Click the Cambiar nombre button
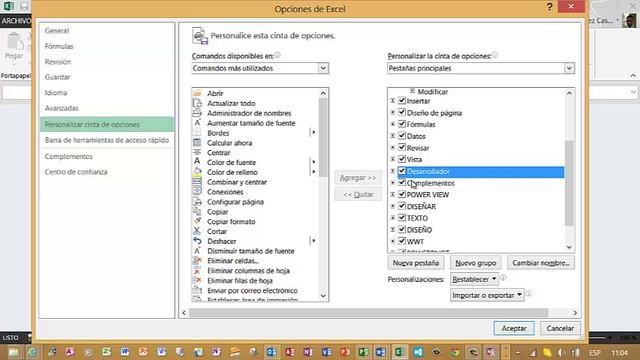The height and width of the screenshot is (360, 640). (x=541, y=263)
